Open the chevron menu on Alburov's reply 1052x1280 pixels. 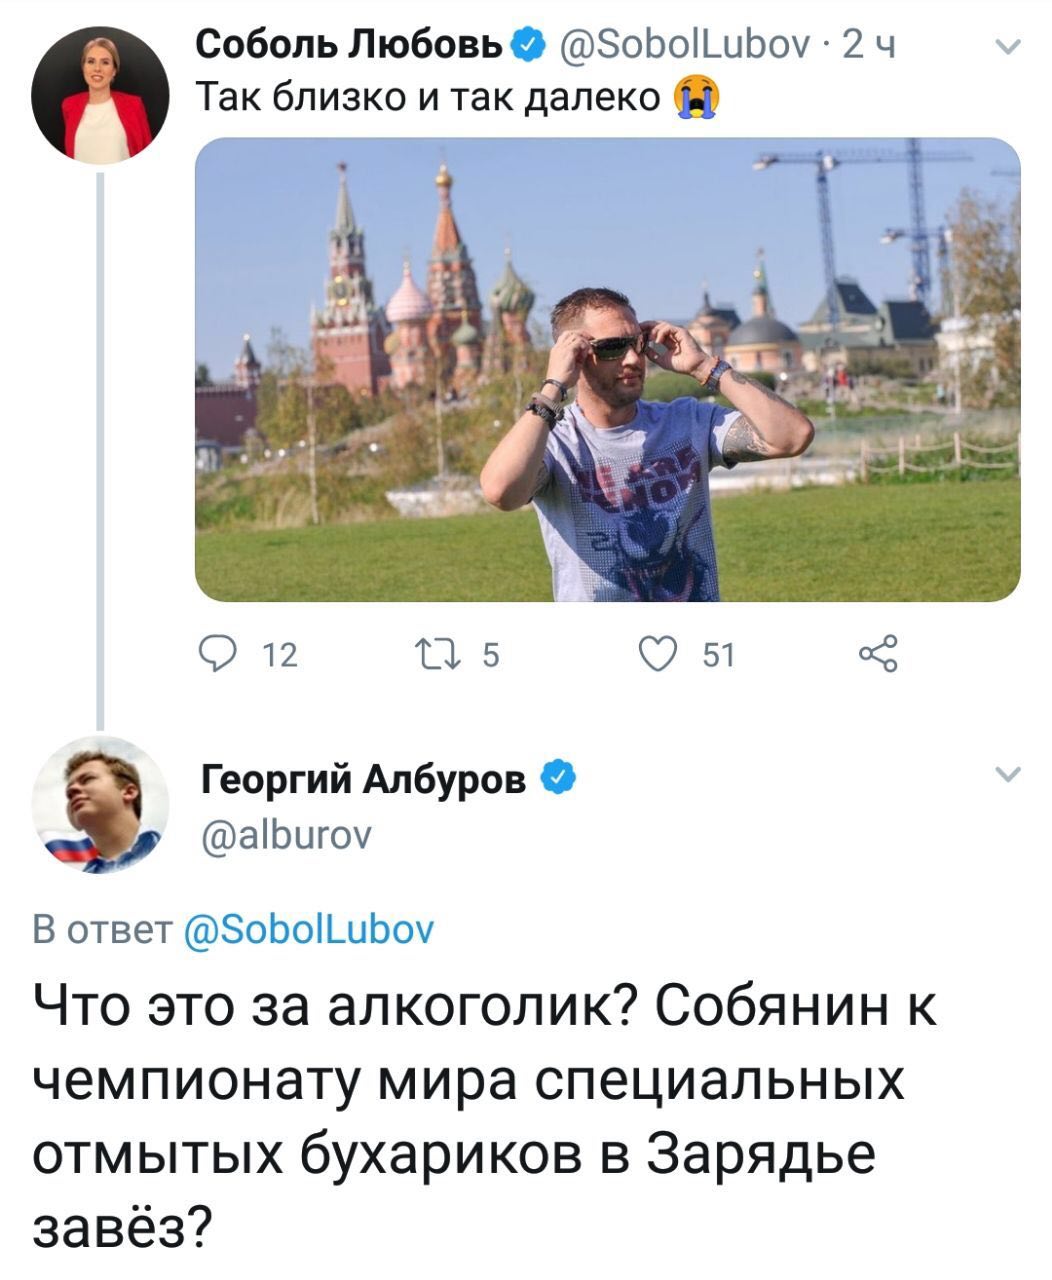pos(1009,775)
